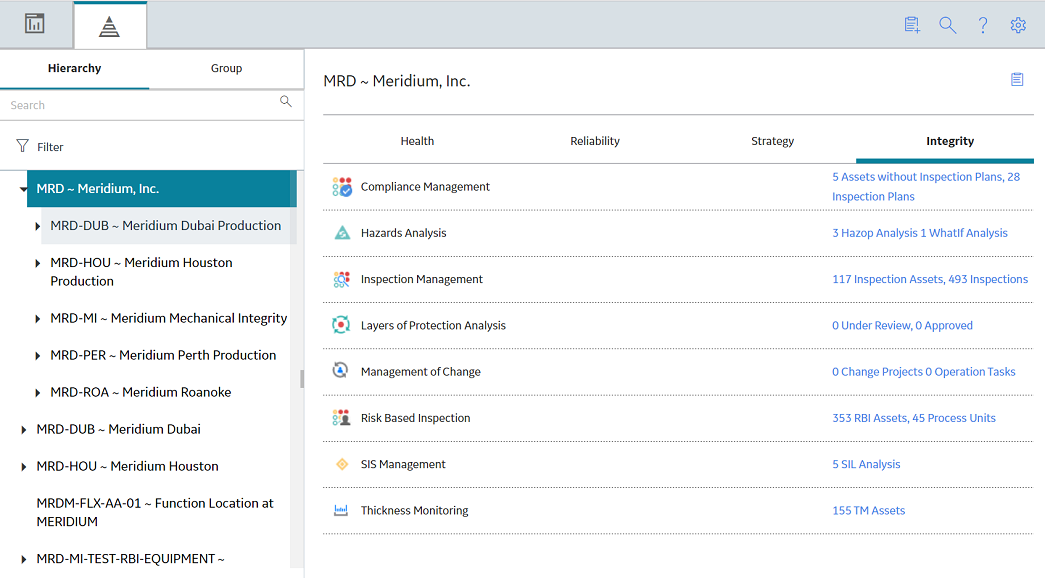Screen dimensions: 1045x578
Task: Click the Thickness Monitoring icon
Action: point(341,510)
